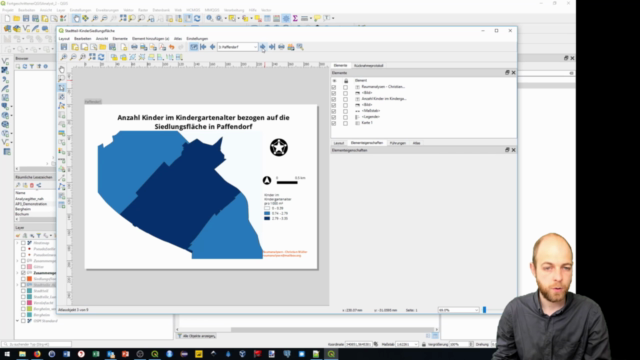Screen dimensions: 640x360
Task: Save the layout project in toolbar
Action: (64, 47)
